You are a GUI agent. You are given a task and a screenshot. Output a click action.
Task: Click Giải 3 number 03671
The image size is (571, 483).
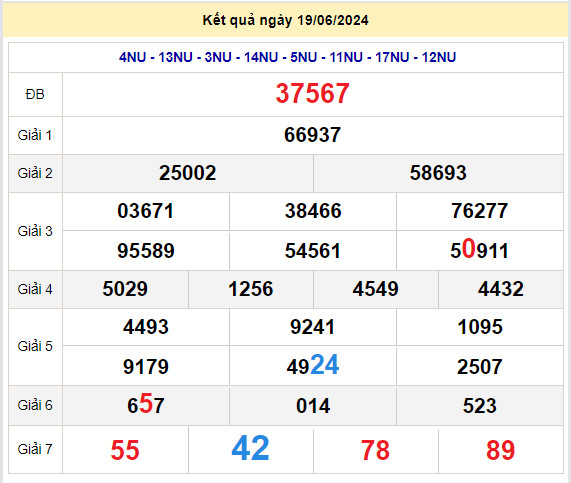(x=146, y=211)
